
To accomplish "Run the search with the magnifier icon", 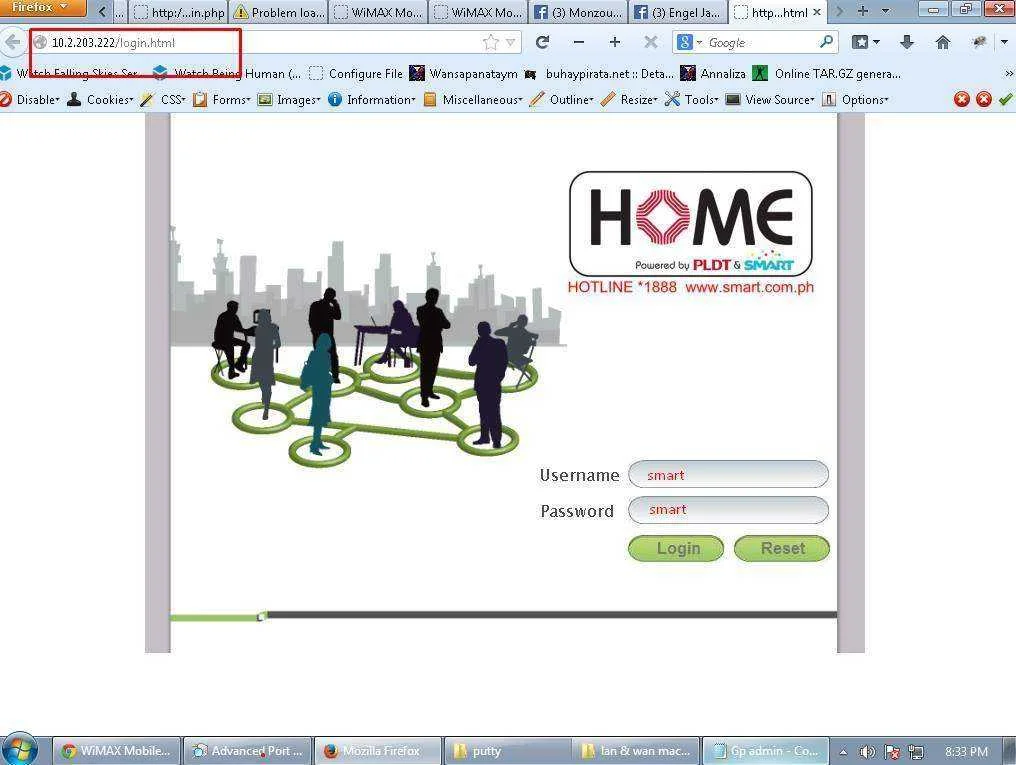I will point(826,43).
